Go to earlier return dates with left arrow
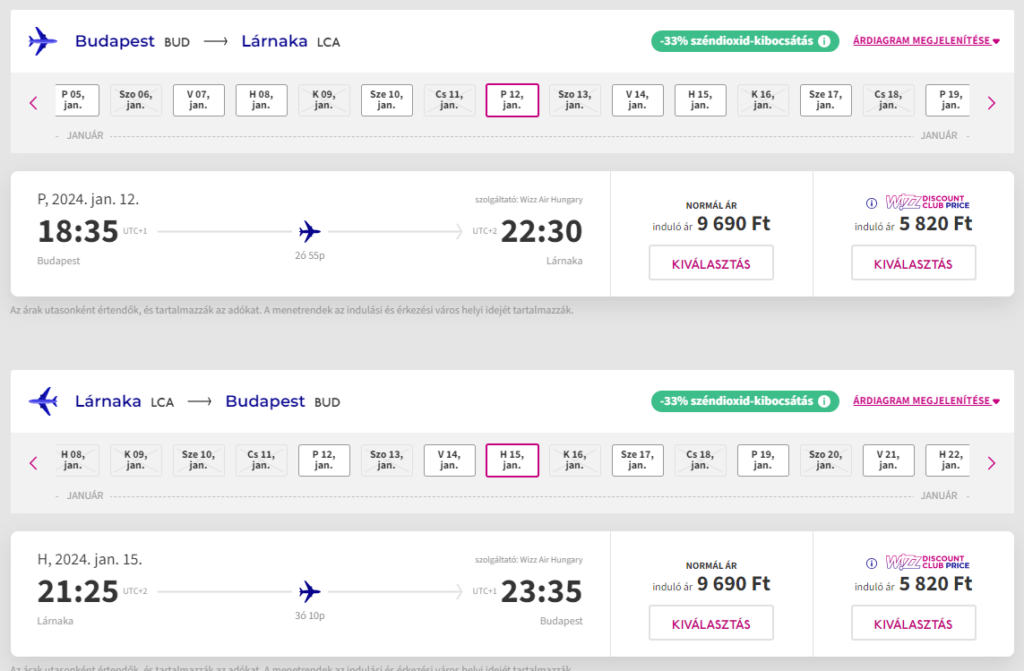This screenshot has width=1024, height=671. tap(33, 463)
